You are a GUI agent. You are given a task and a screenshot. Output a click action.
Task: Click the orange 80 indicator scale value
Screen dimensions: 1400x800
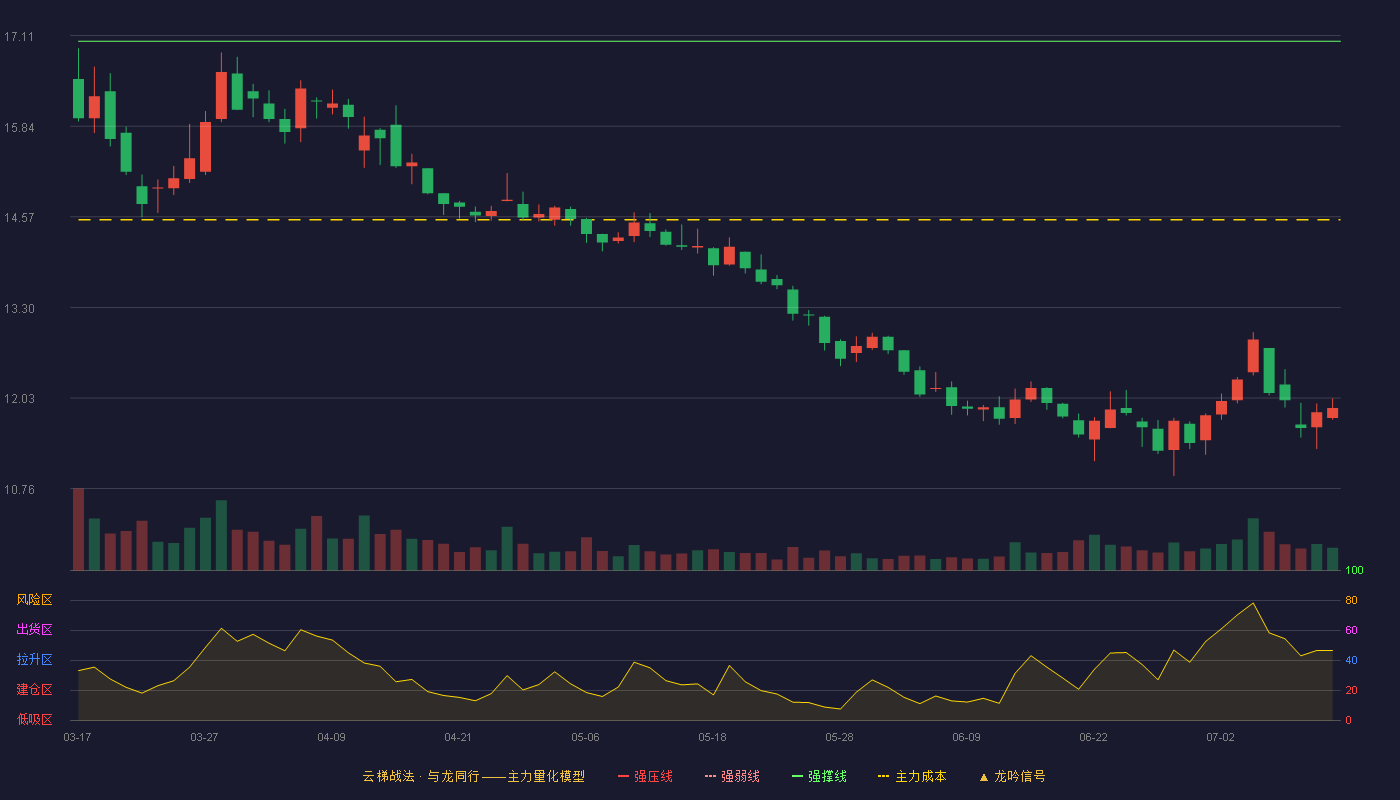[x=1351, y=600]
